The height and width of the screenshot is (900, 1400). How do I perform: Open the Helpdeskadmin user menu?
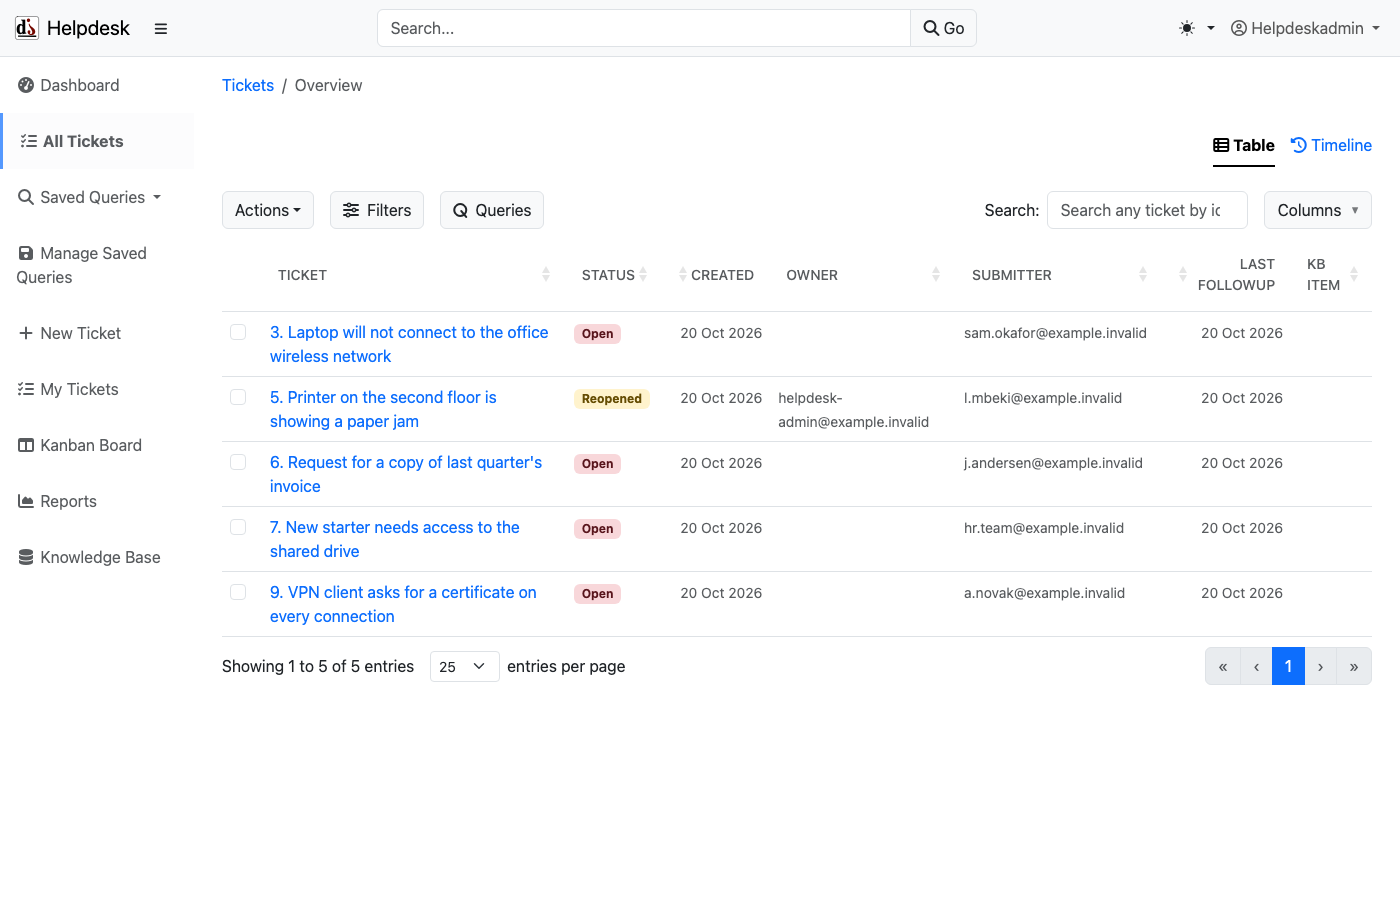coord(1305,28)
